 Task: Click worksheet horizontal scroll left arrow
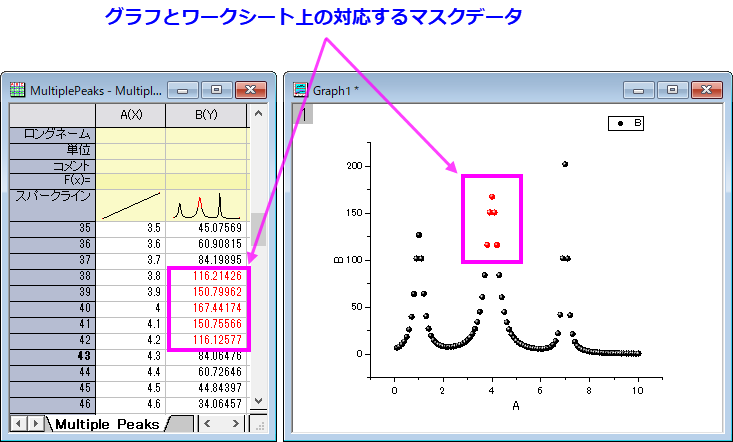(208, 424)
